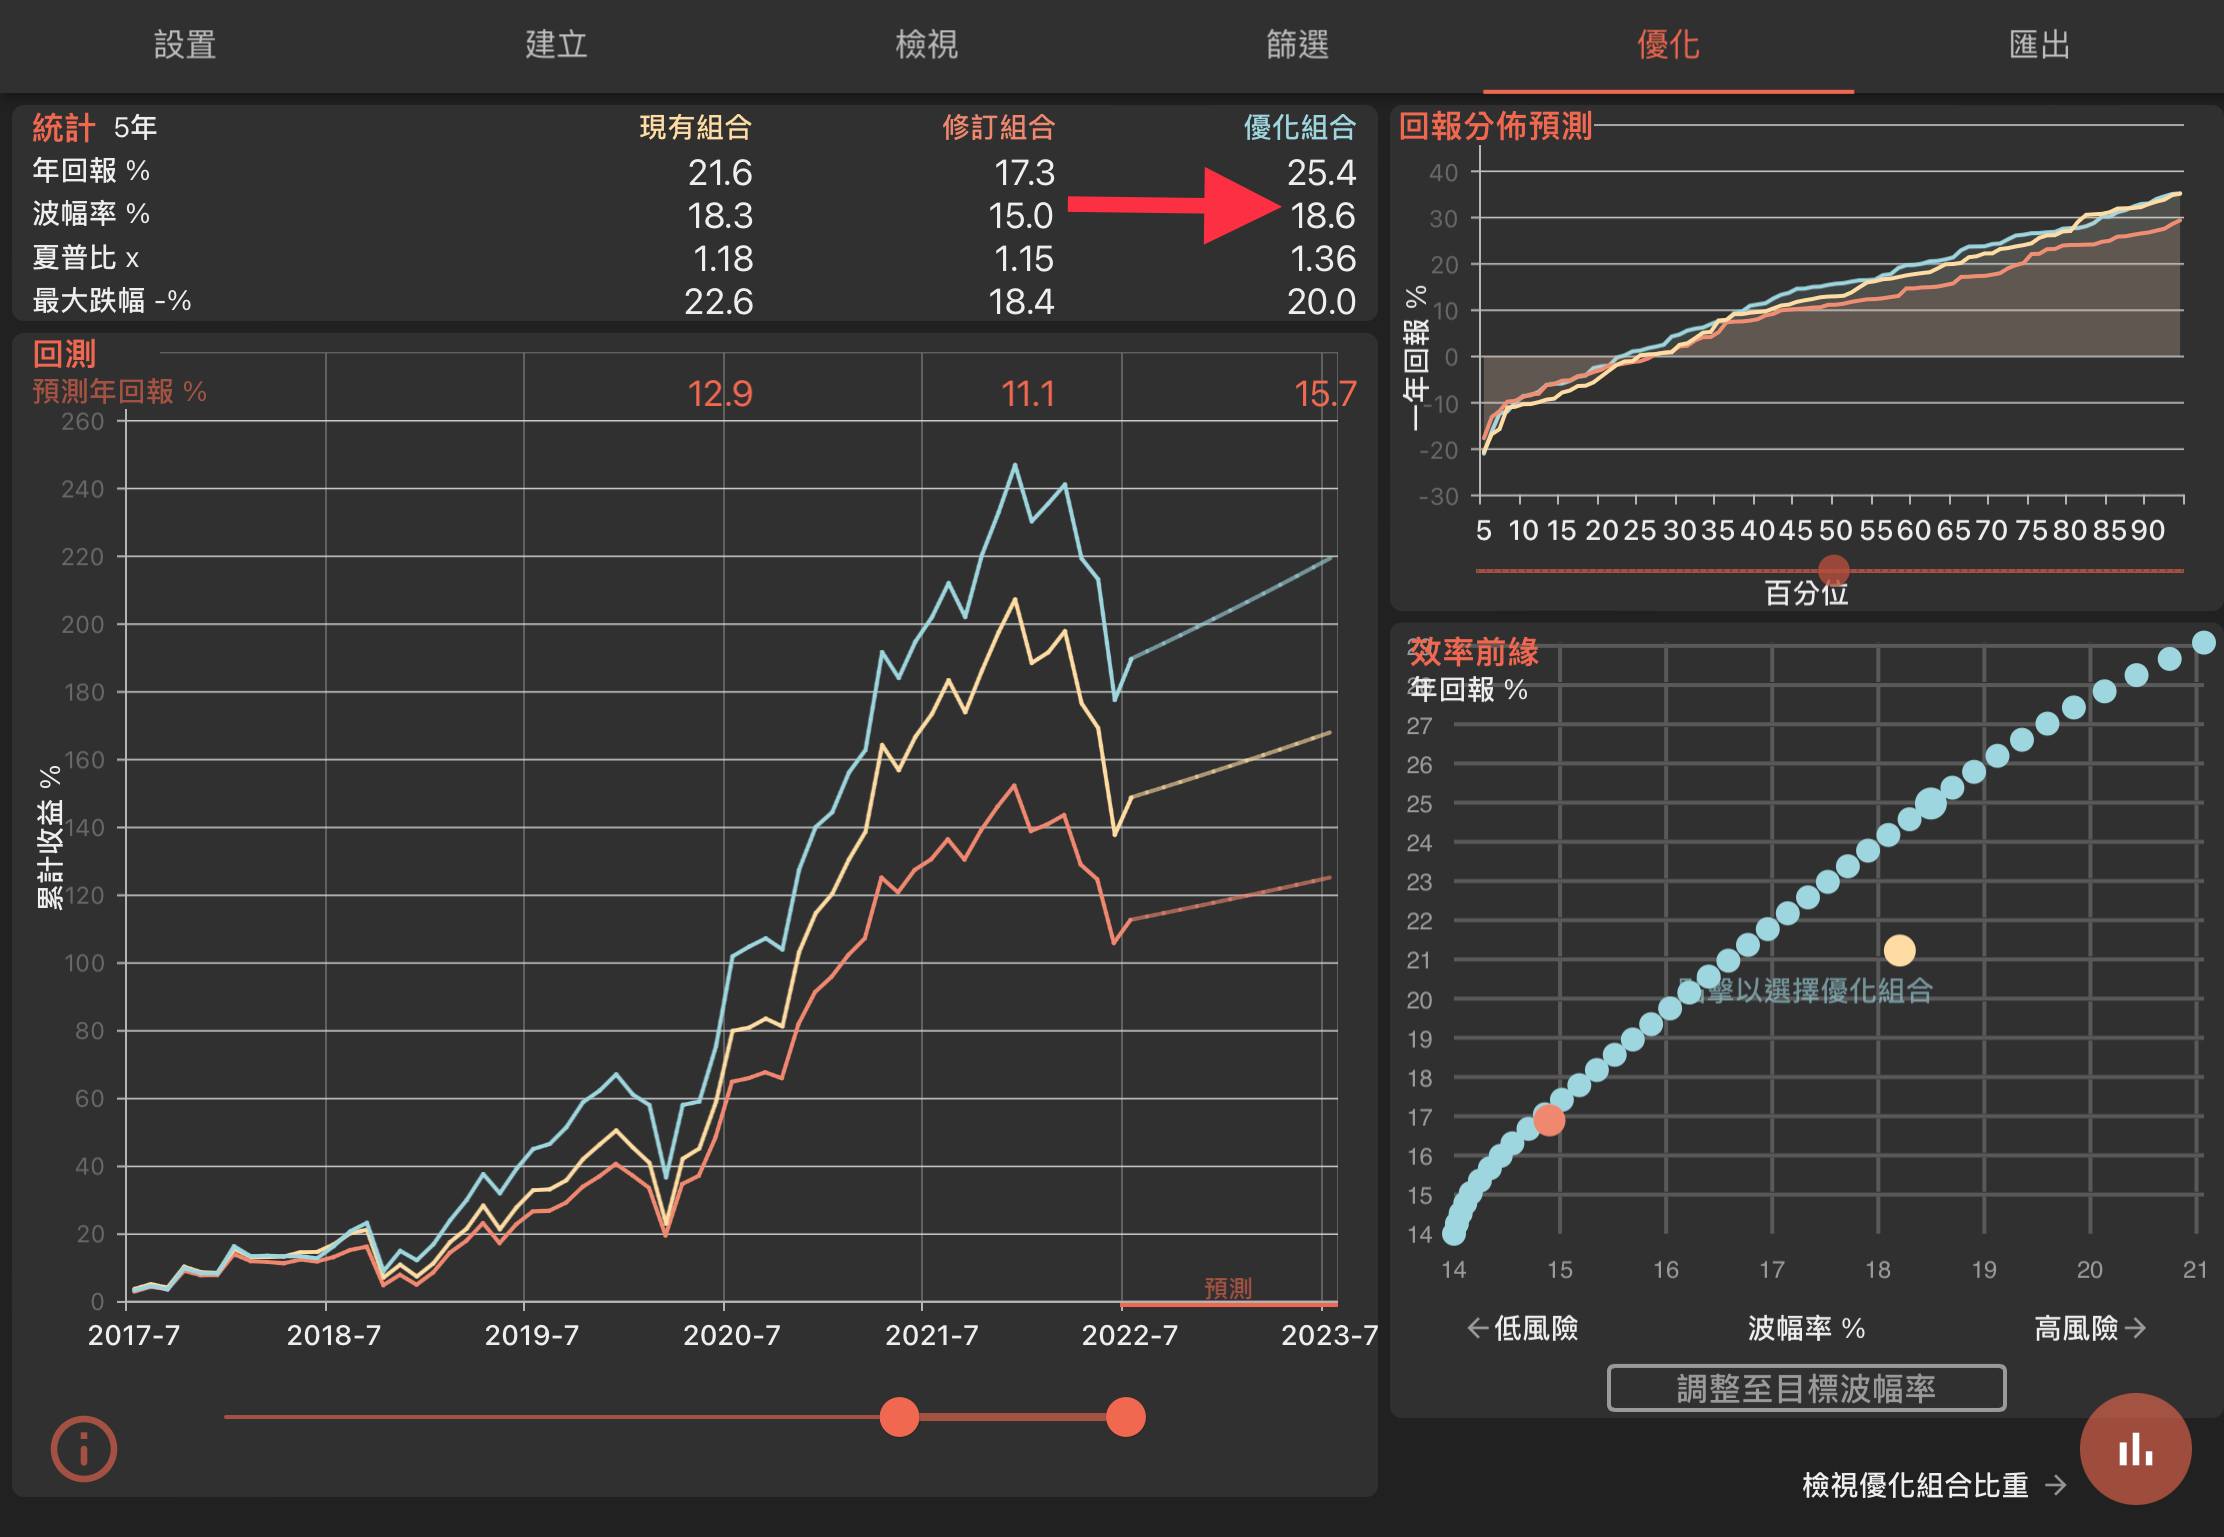Select the yellow current-portfolio dot on frontier
2224x1537 pixels.
tap(1899, 950)
